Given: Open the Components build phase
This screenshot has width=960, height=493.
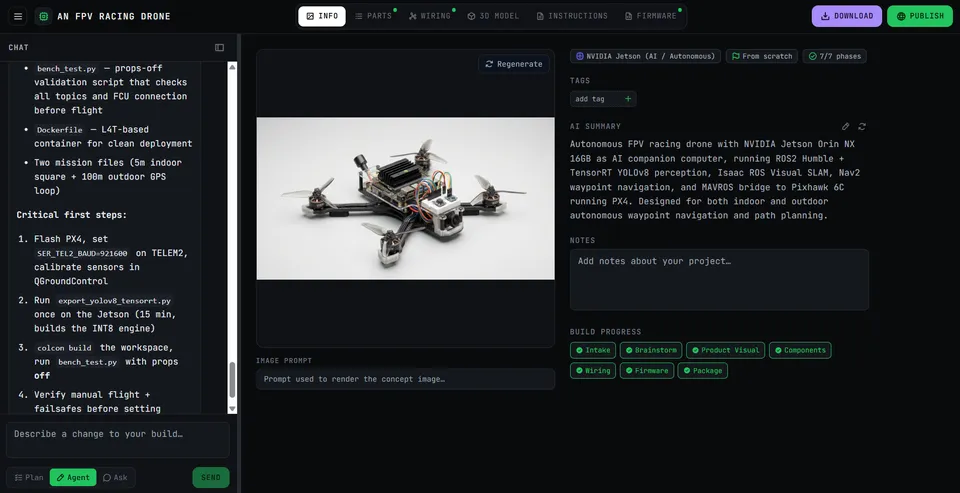Looking at the screenshot, I should coord(800,350).
